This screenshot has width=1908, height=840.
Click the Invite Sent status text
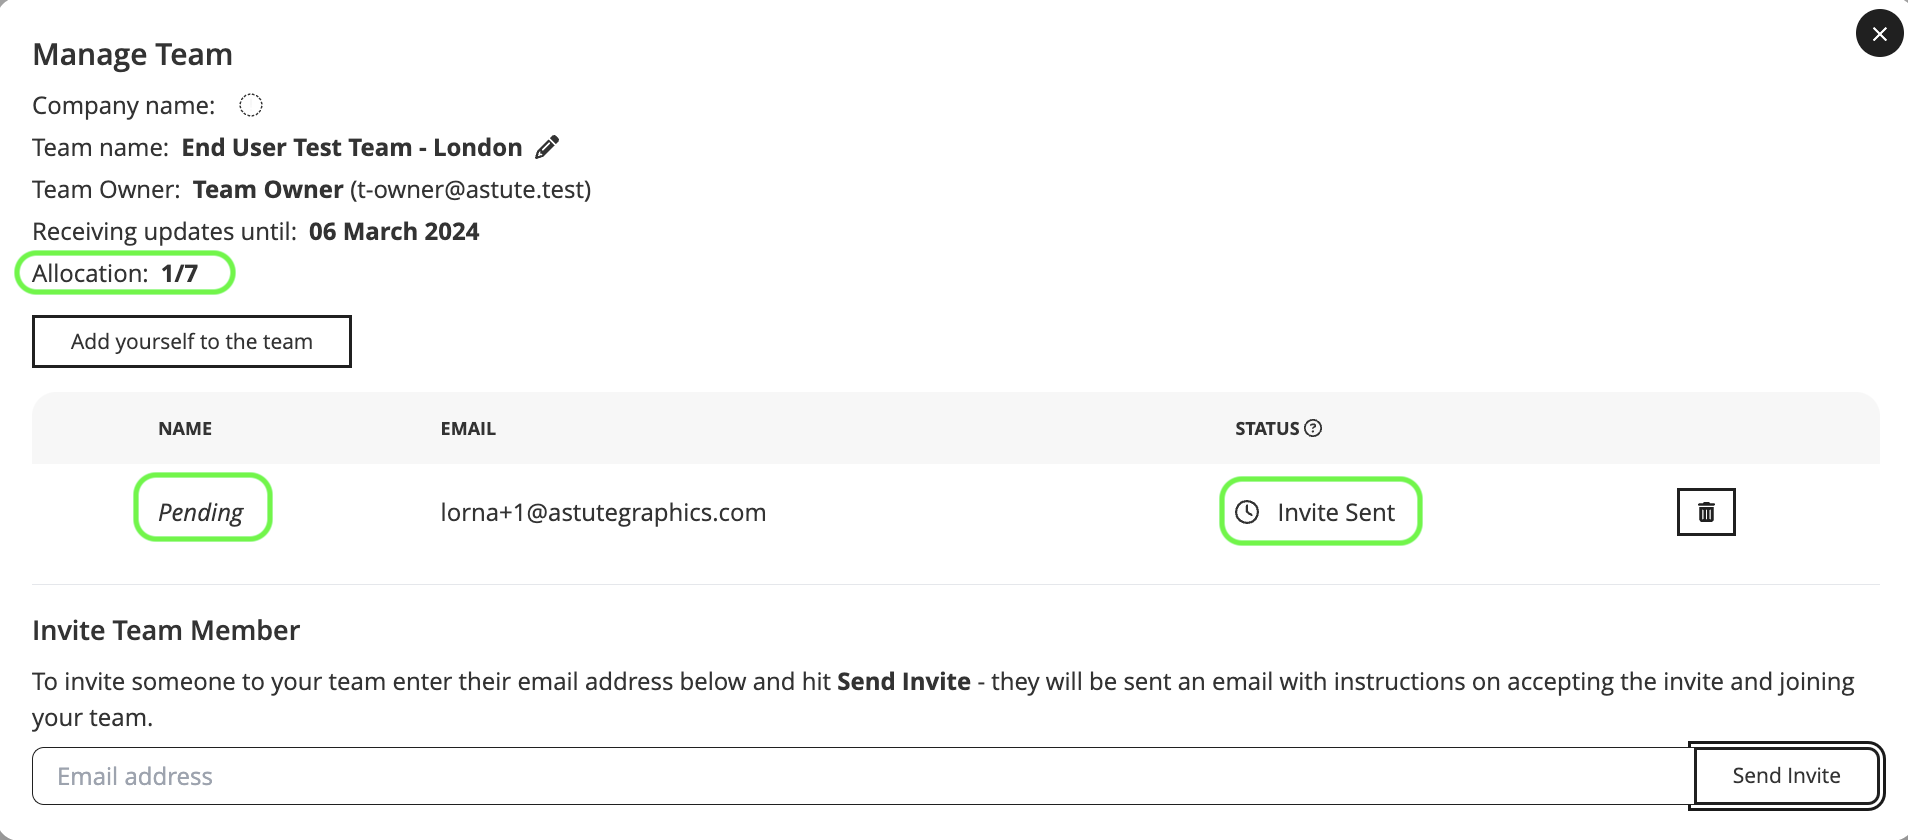[x=1335, y=513]
